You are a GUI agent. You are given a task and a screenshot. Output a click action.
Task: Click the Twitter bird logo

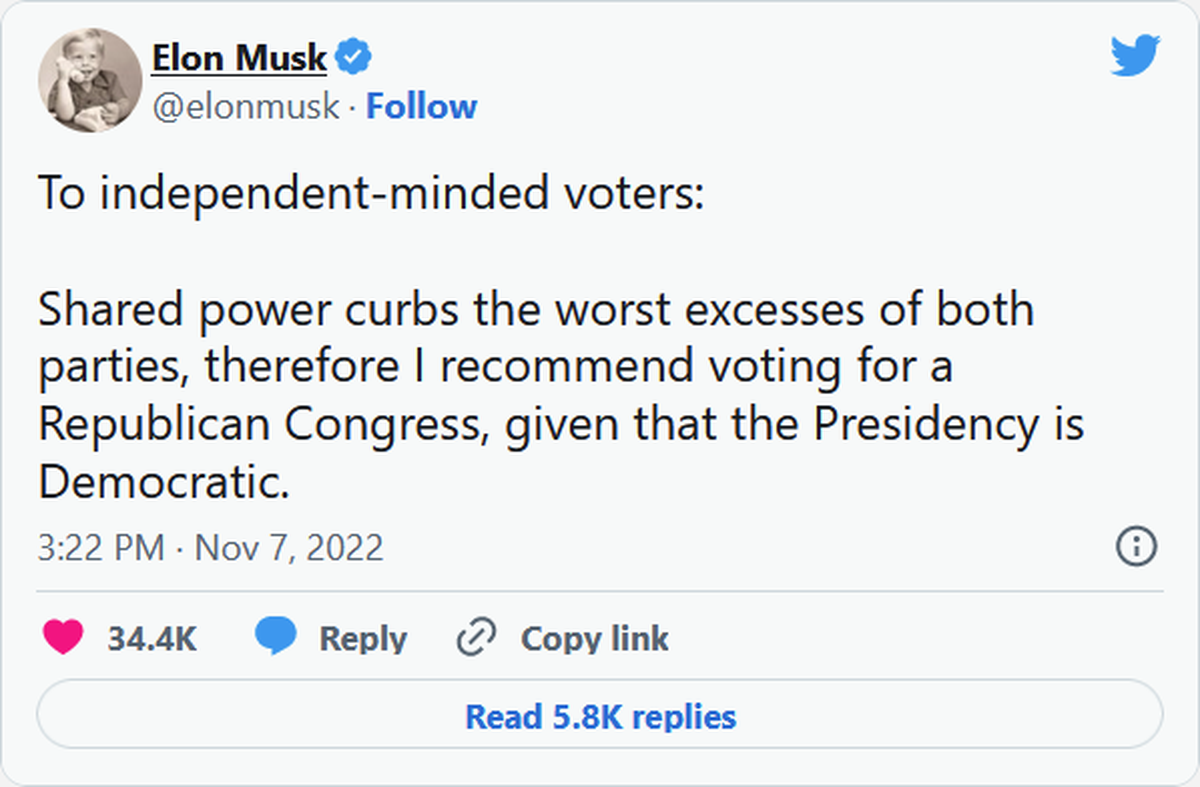click(x=1135, y=57)
